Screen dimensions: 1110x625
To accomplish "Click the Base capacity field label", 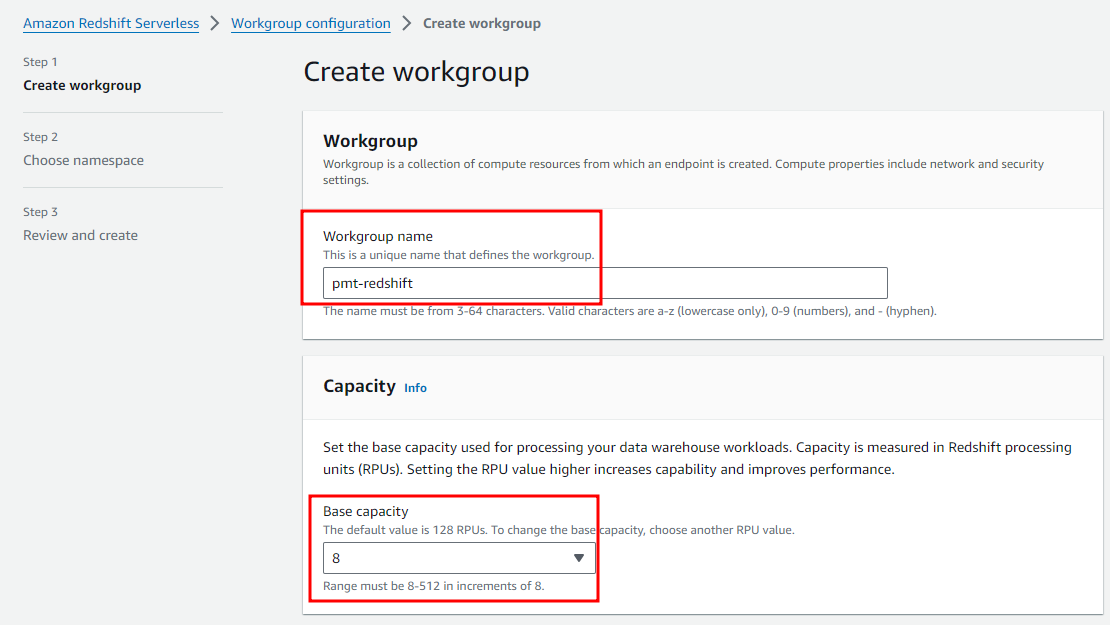I will pyautogui.click(x=366, y=511).
